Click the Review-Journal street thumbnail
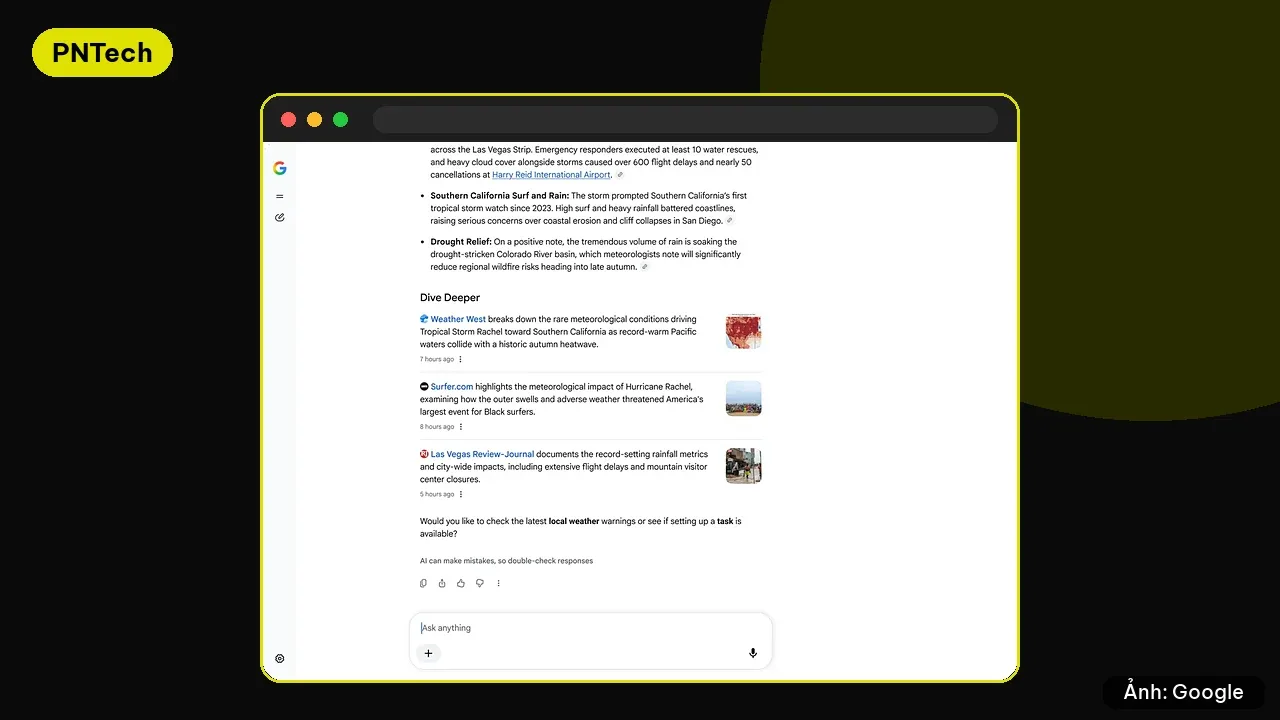This screenshot has height=720, width=1280. [x=743, y=466]
